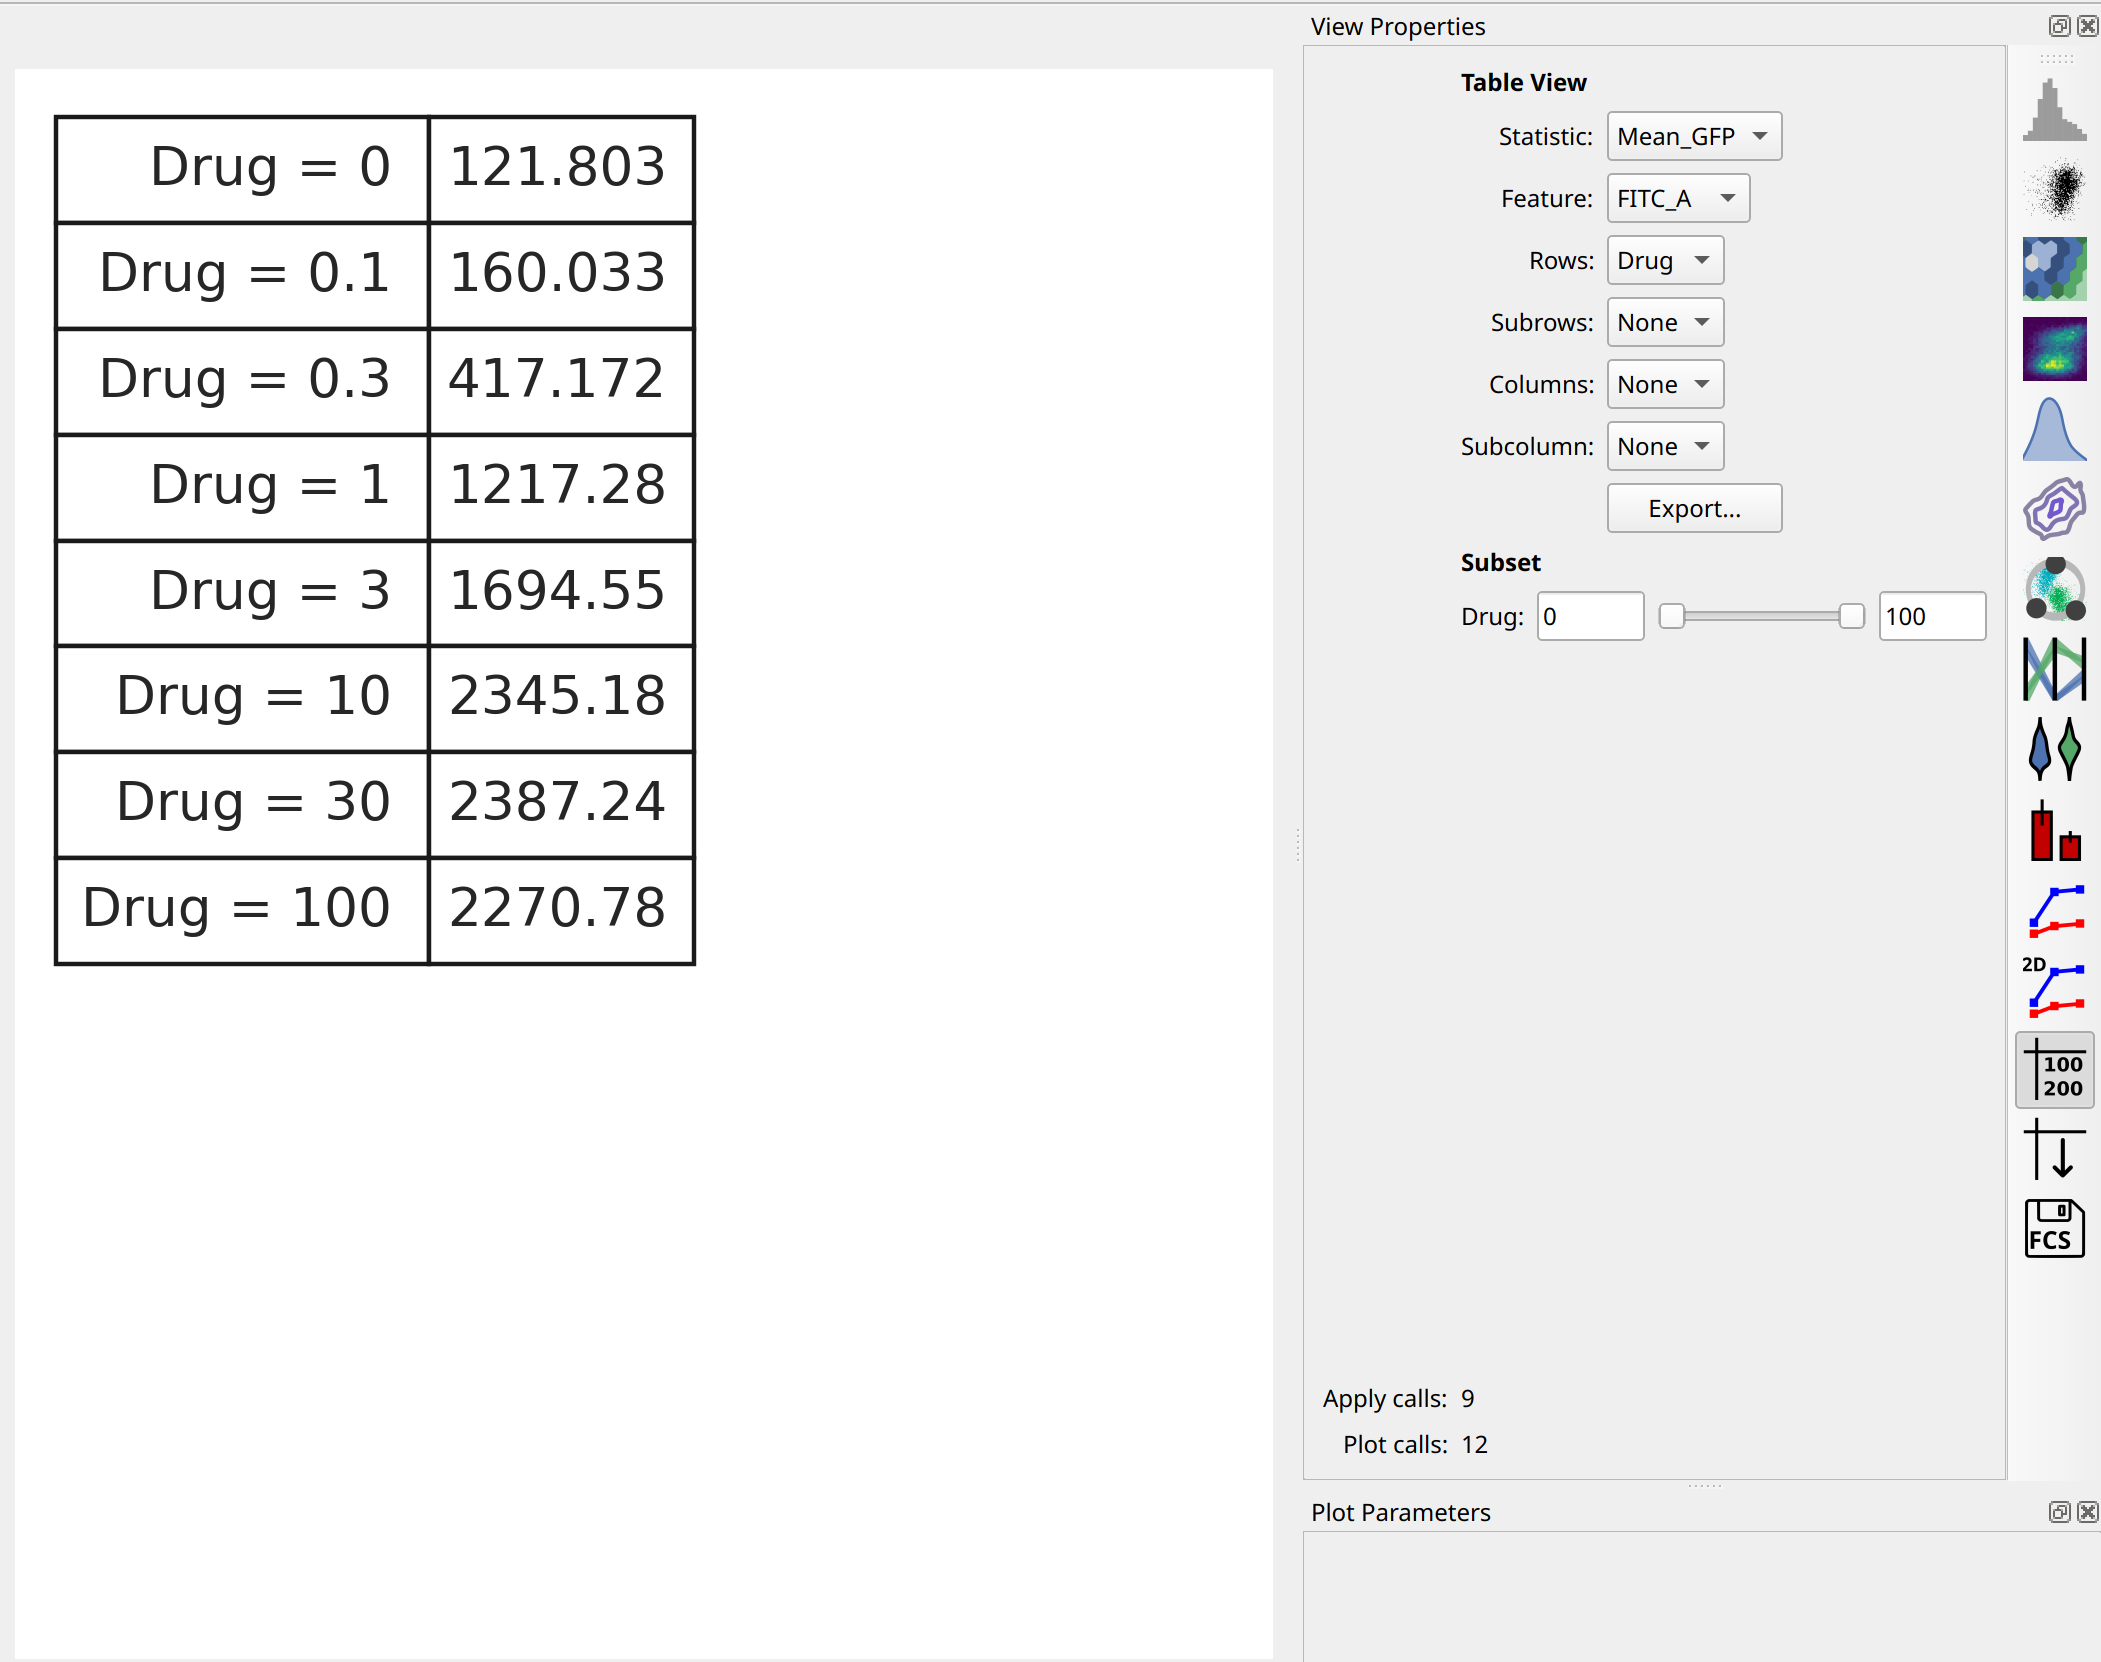Click the Drug subset minimum value field
2101x1662 pixels.
click(x=1590, y=617)
